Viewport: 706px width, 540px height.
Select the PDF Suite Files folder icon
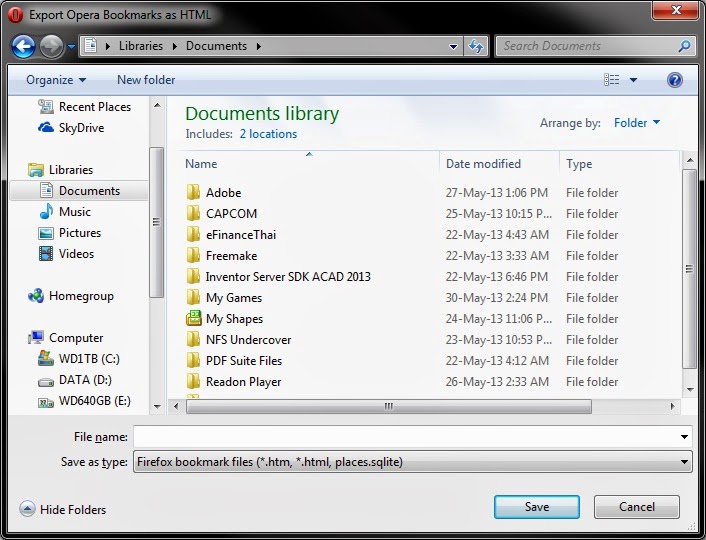click(x=193, y=360)
